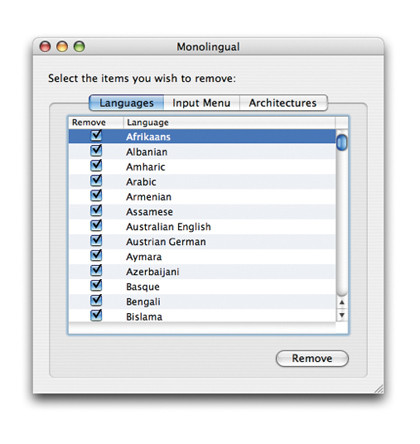Click the Remove button
This screenshot has height=444, width=420.
coord(312,358)
